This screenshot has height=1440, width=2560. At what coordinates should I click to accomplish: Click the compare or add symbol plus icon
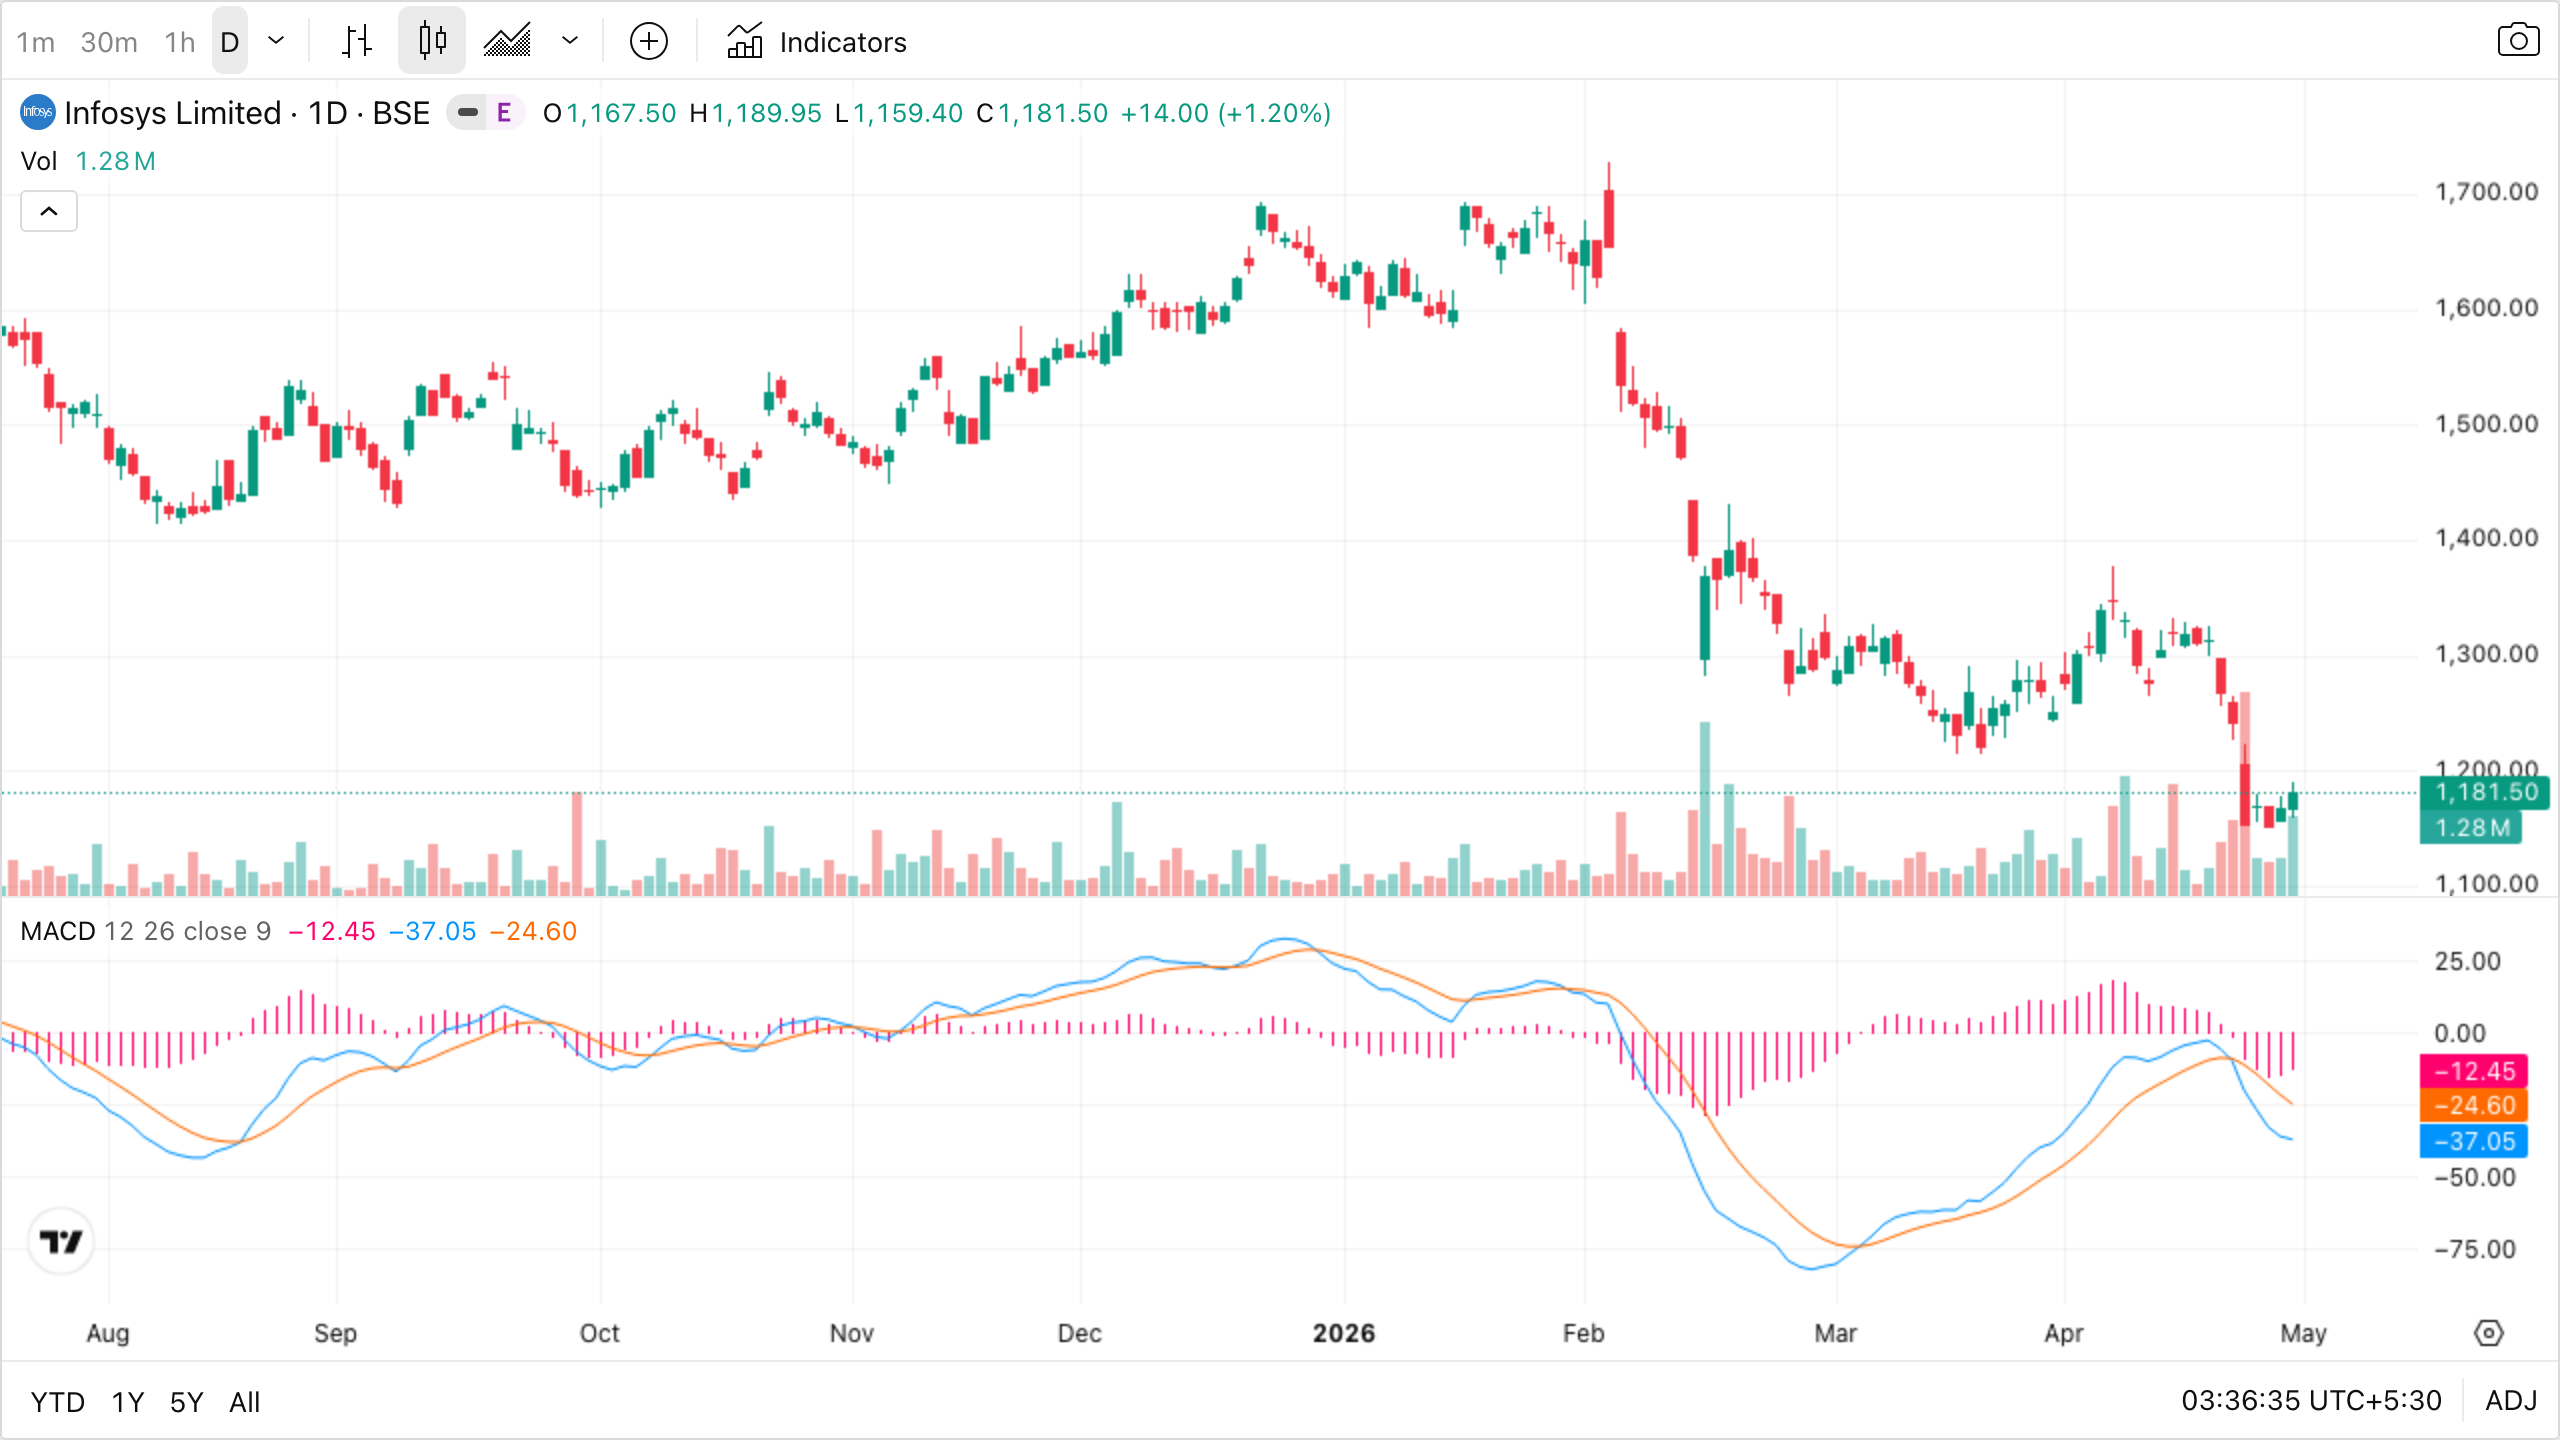pyautogui.click(x=649, y=41)
